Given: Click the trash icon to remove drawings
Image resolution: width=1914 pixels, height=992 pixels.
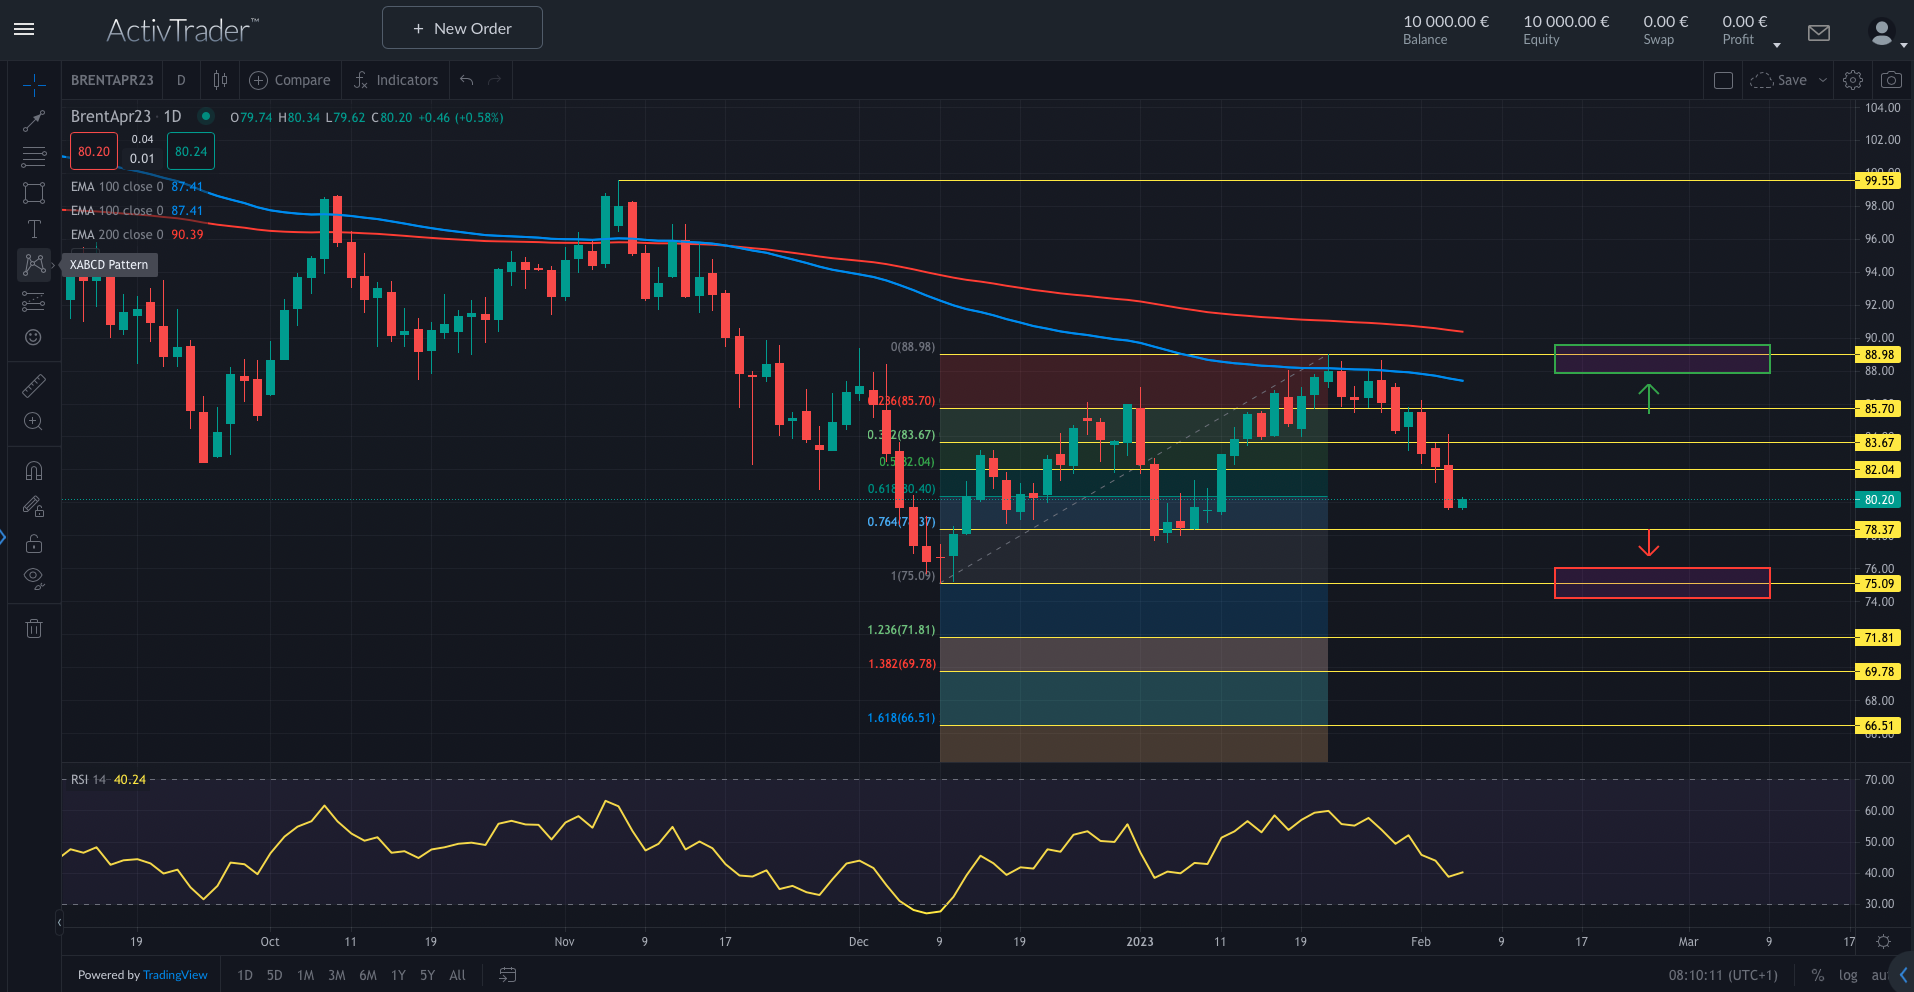Looking at the screenshot, I should tap(34, 628).
